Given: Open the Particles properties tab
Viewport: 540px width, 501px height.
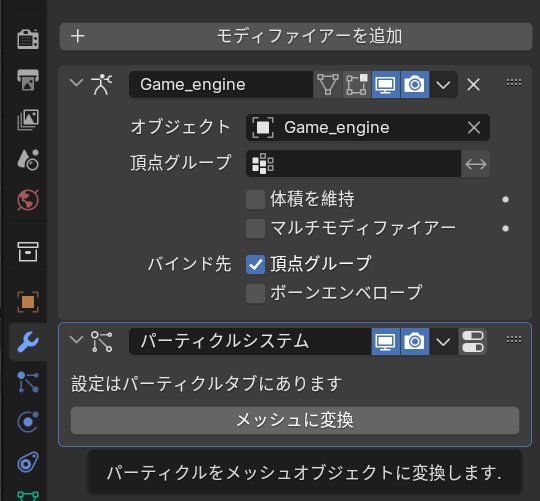Looking at the screenshot, I should click(x=28, y=382).
